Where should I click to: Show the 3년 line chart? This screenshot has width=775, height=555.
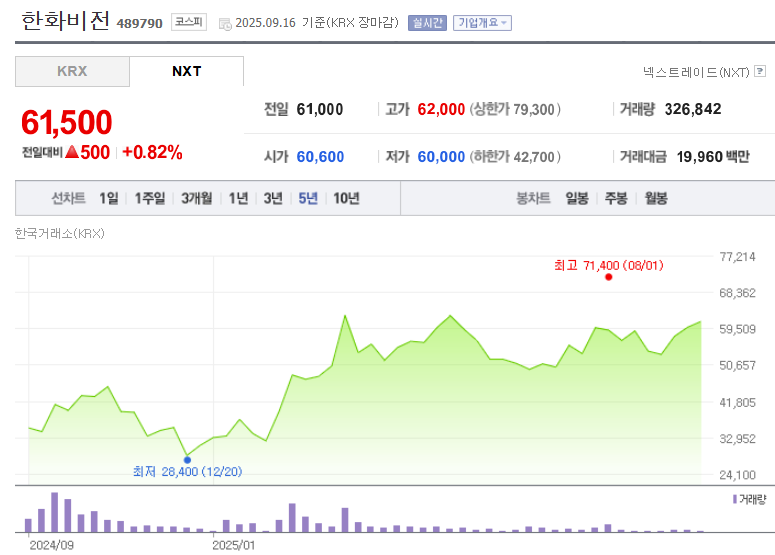(x=273, y=198)
